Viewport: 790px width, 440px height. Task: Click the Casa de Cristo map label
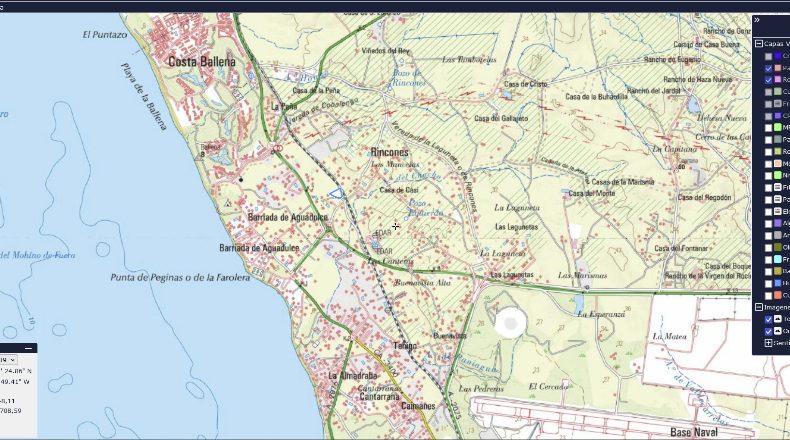525,84
